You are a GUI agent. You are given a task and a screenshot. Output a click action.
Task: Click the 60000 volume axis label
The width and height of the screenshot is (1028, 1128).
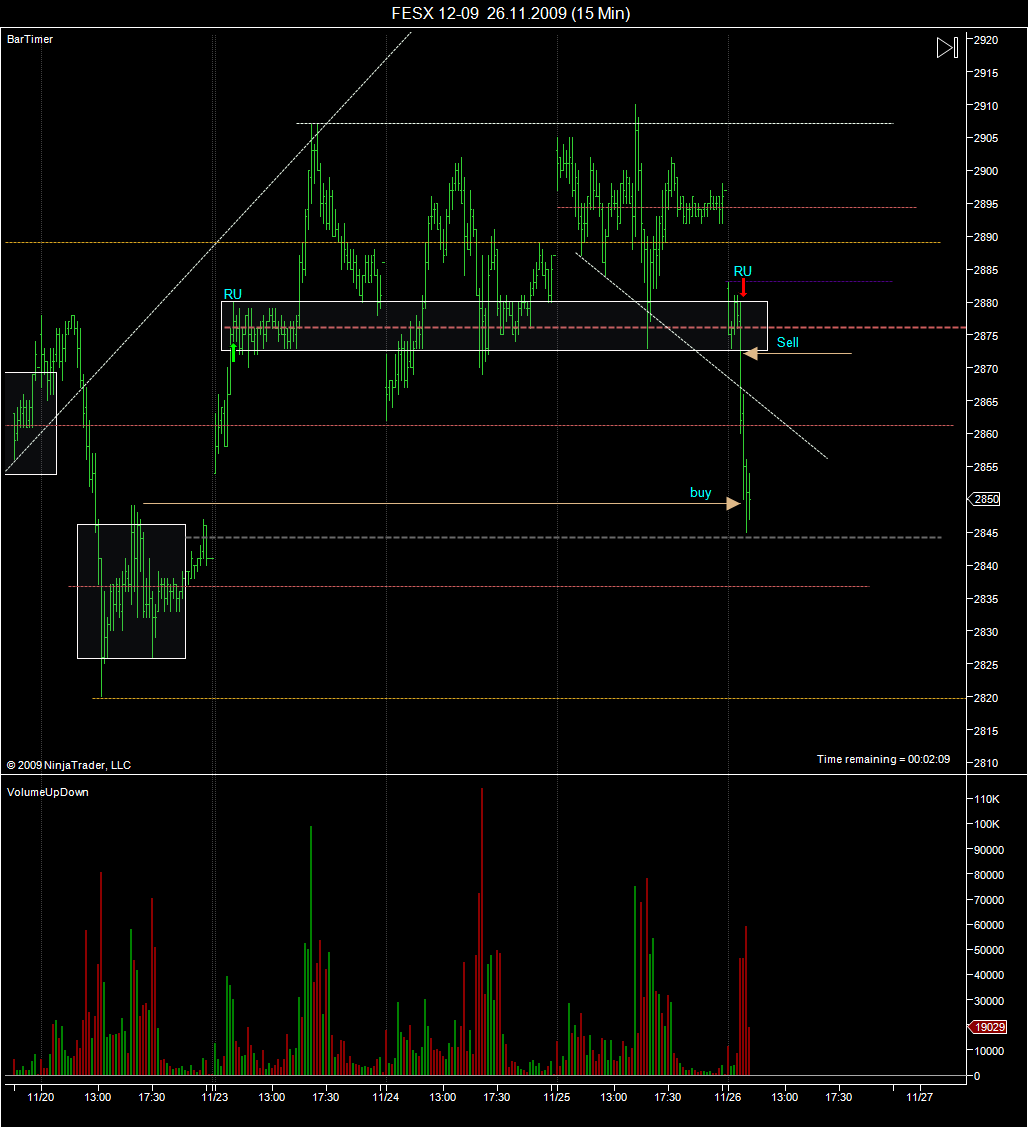click(x=989, y=925)
